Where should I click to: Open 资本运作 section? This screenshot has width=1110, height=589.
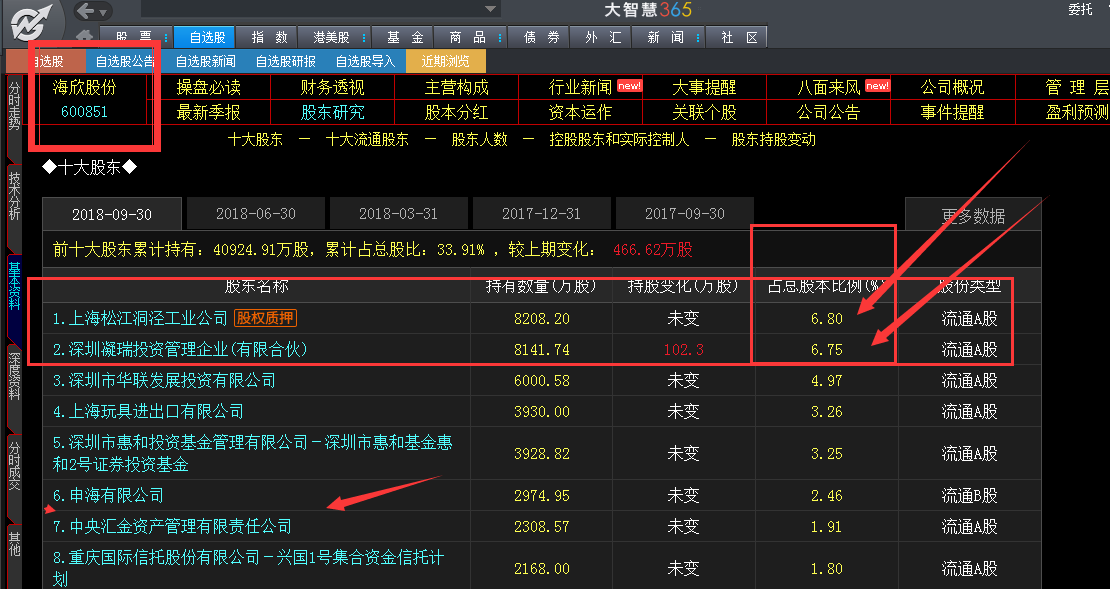click(580, 112)
